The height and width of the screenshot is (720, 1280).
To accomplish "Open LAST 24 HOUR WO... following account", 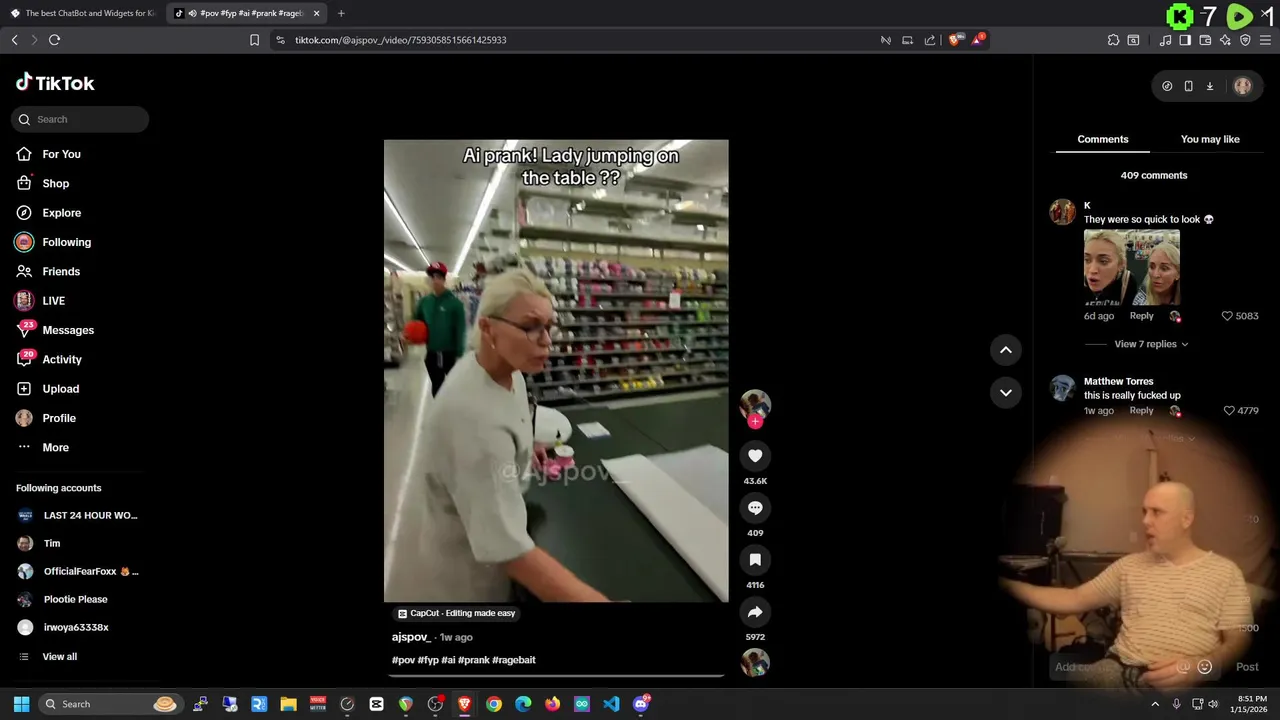I will (80, 516).
